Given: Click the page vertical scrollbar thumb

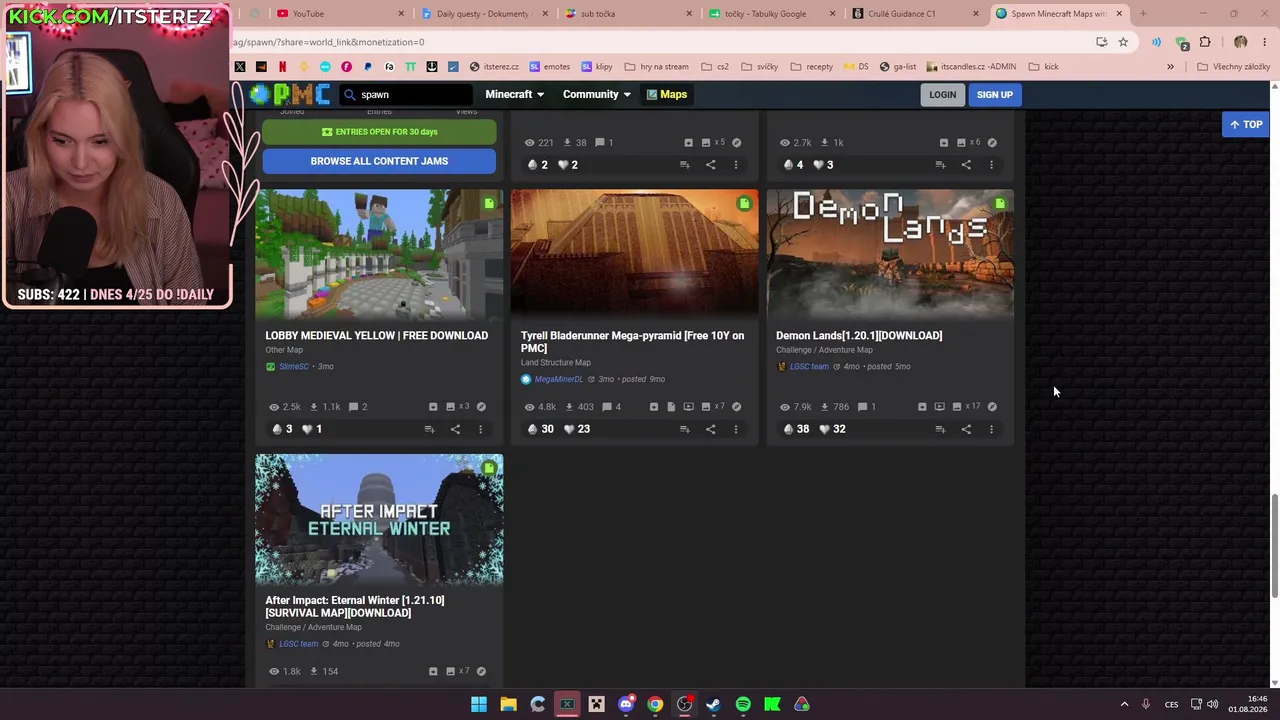Looking at the screenshot, I should coord(1274,546).
